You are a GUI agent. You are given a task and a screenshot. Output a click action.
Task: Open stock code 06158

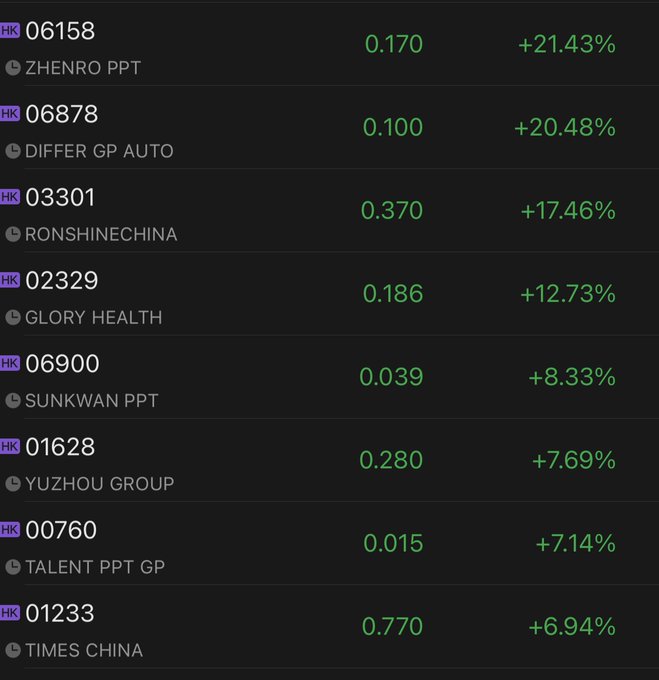(x=61, y=31)
